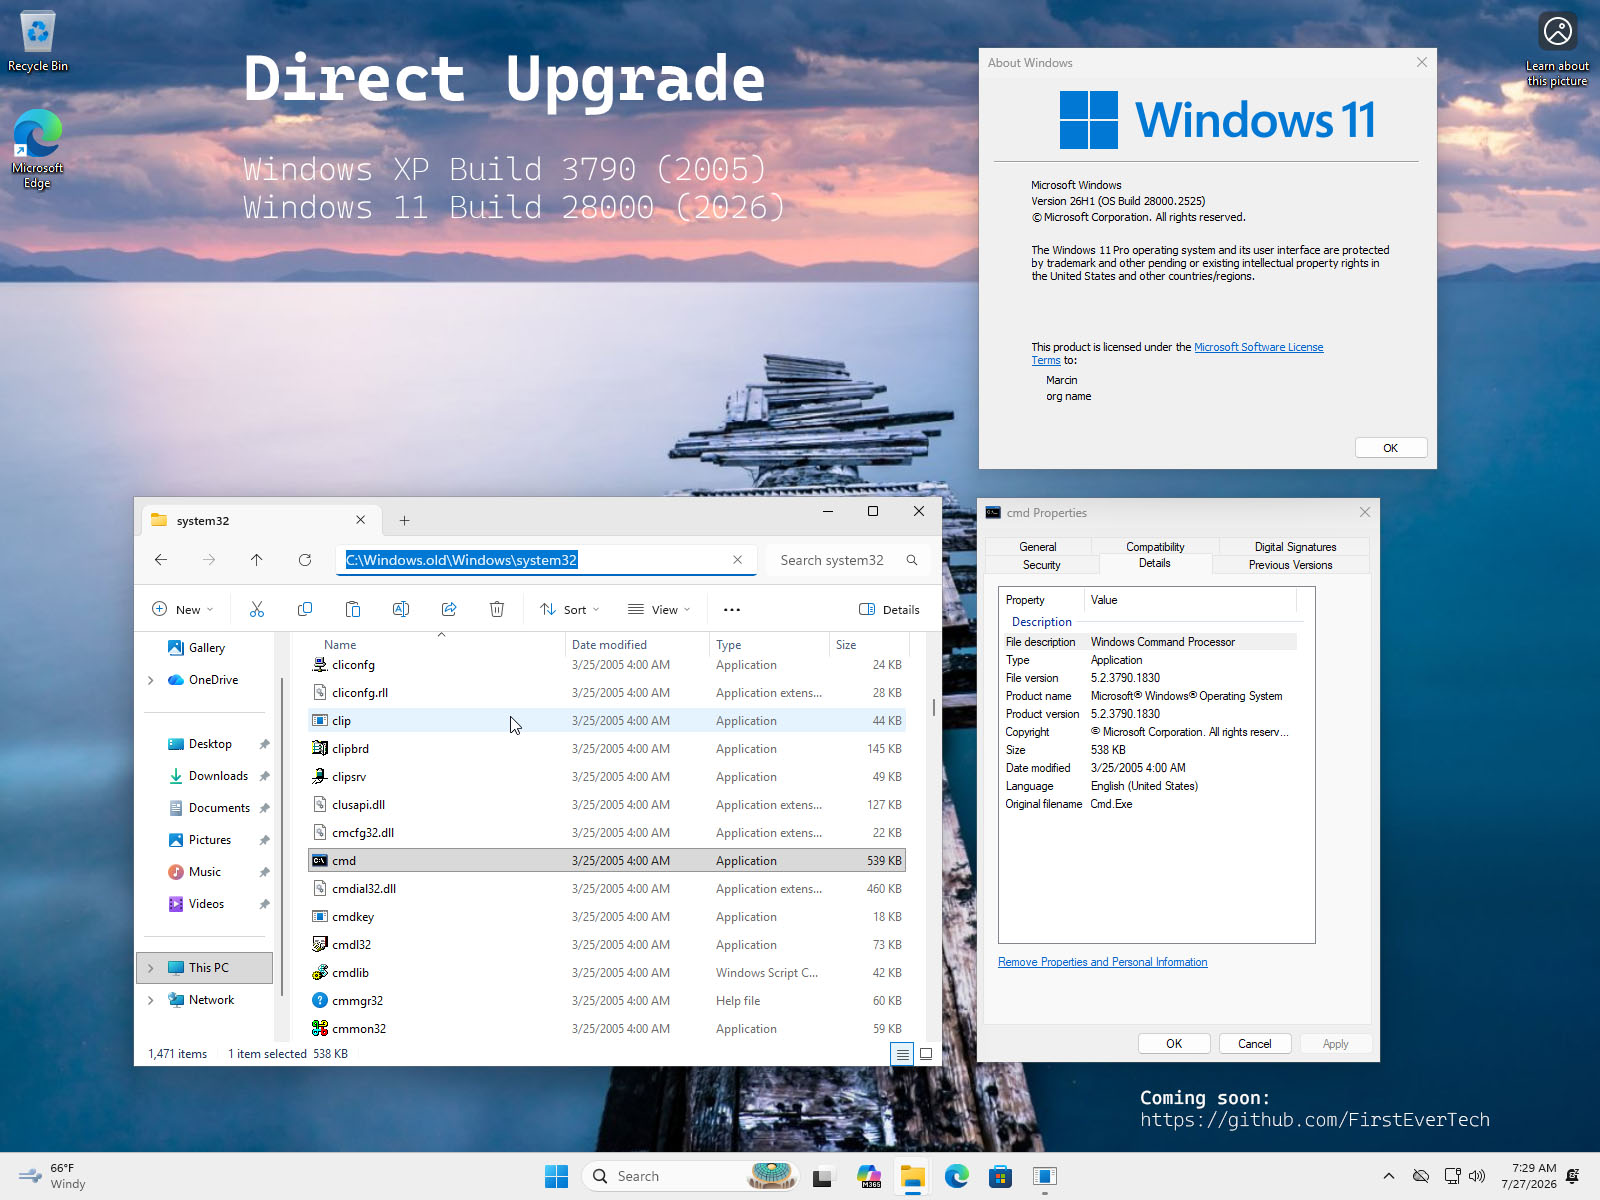Viewport: 1600px width, 1200px height.
Task: Open the Sort options dropdown
Action: tap(569, 609)
